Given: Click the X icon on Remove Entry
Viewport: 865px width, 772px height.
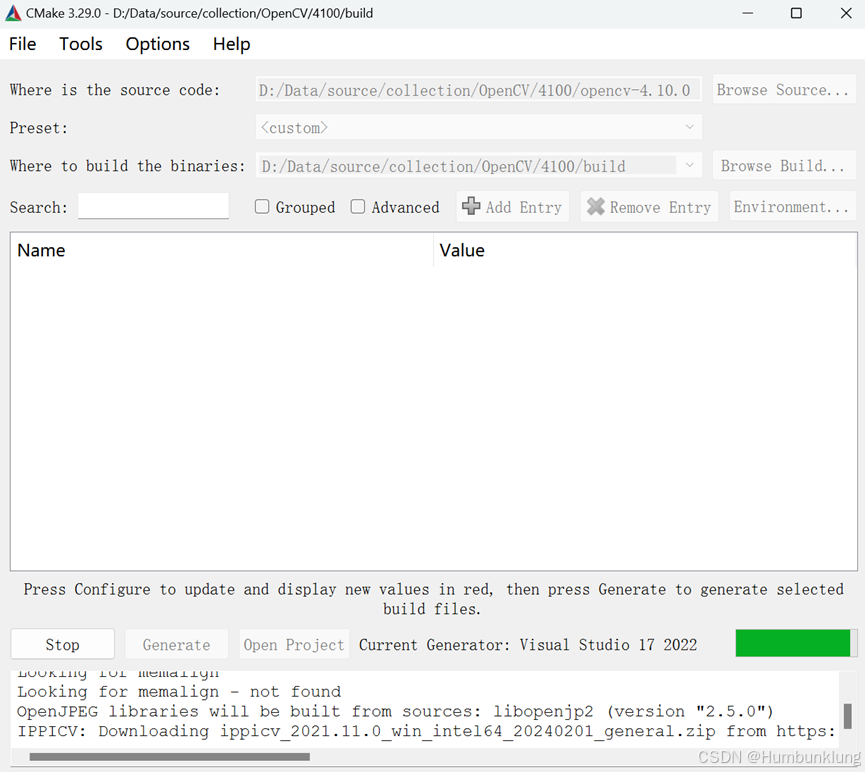Looking at the screenshot, I should pyautogui.click(x=595, y=206).
